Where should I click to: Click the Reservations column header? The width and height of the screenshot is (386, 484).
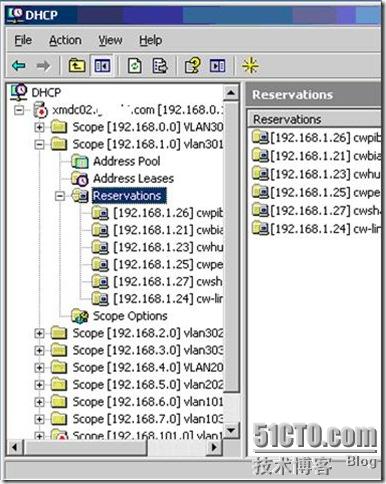(314, 119)
